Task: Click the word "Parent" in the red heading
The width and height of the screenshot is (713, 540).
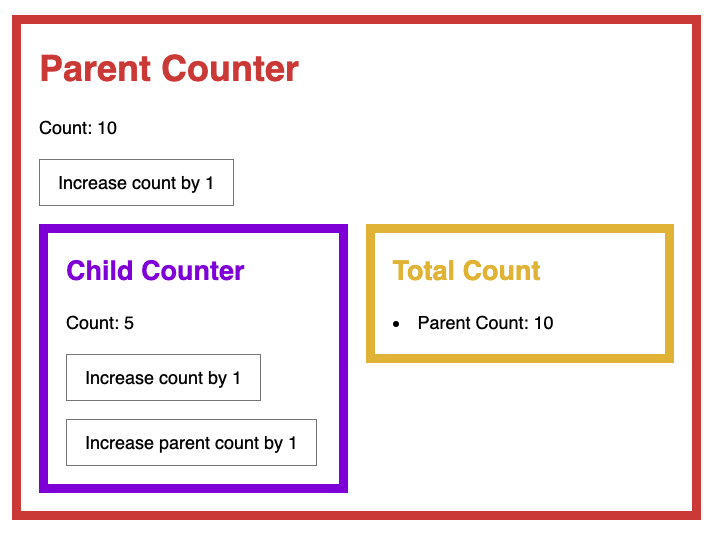Action: (95, 69)
